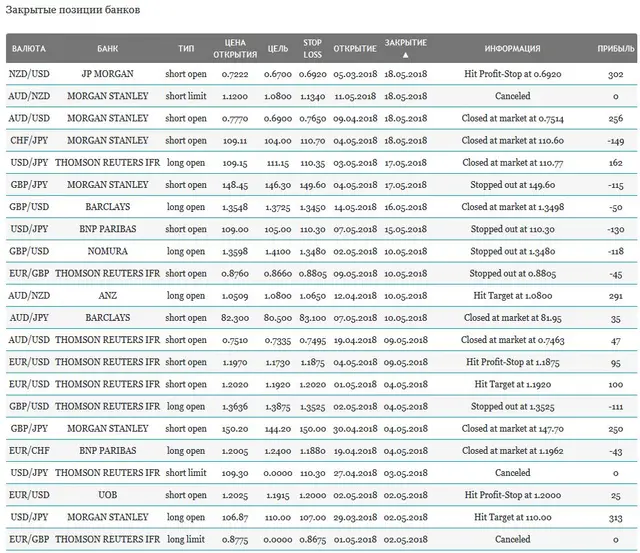Click 'Hit Profit-Stop at 1.2000' info
Screen dimensions: 640x553
513,495
